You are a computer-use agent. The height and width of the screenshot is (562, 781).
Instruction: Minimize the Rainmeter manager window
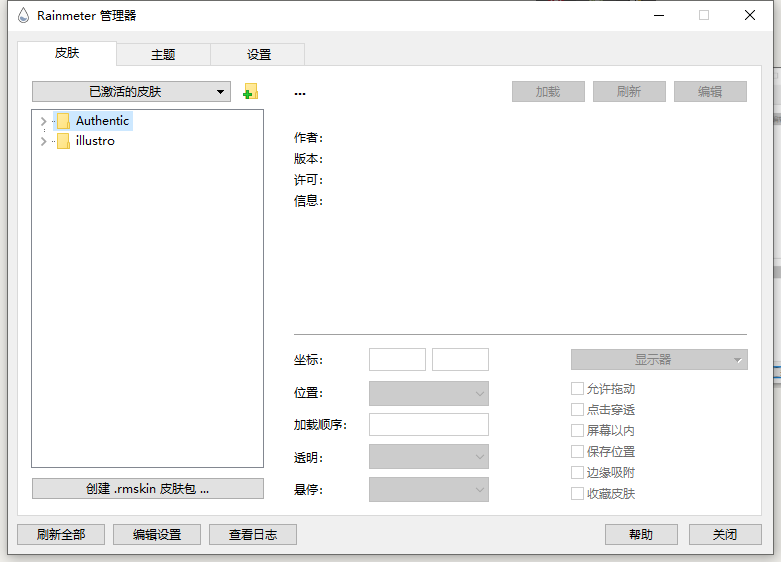659,15
